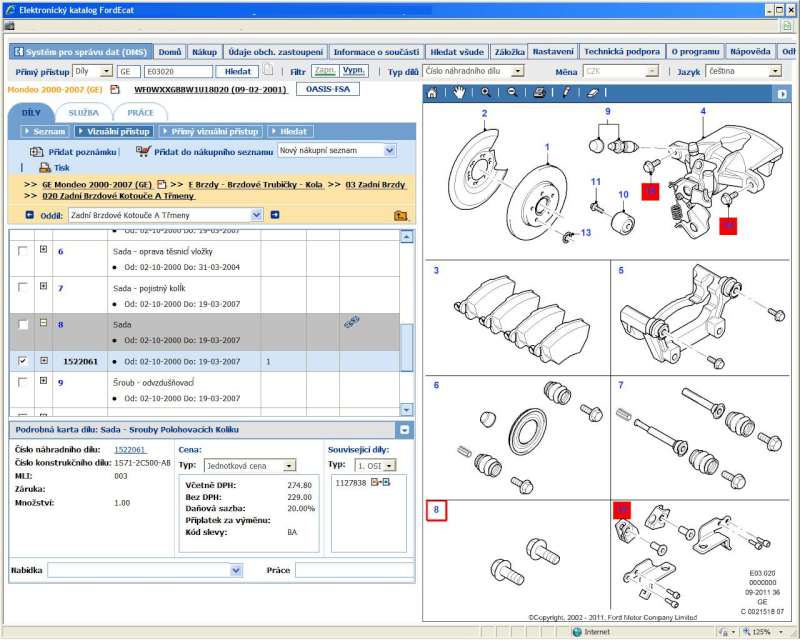Print the diagram with printer icon
This screenshot has width=800, height=640.
click(539, 93)
